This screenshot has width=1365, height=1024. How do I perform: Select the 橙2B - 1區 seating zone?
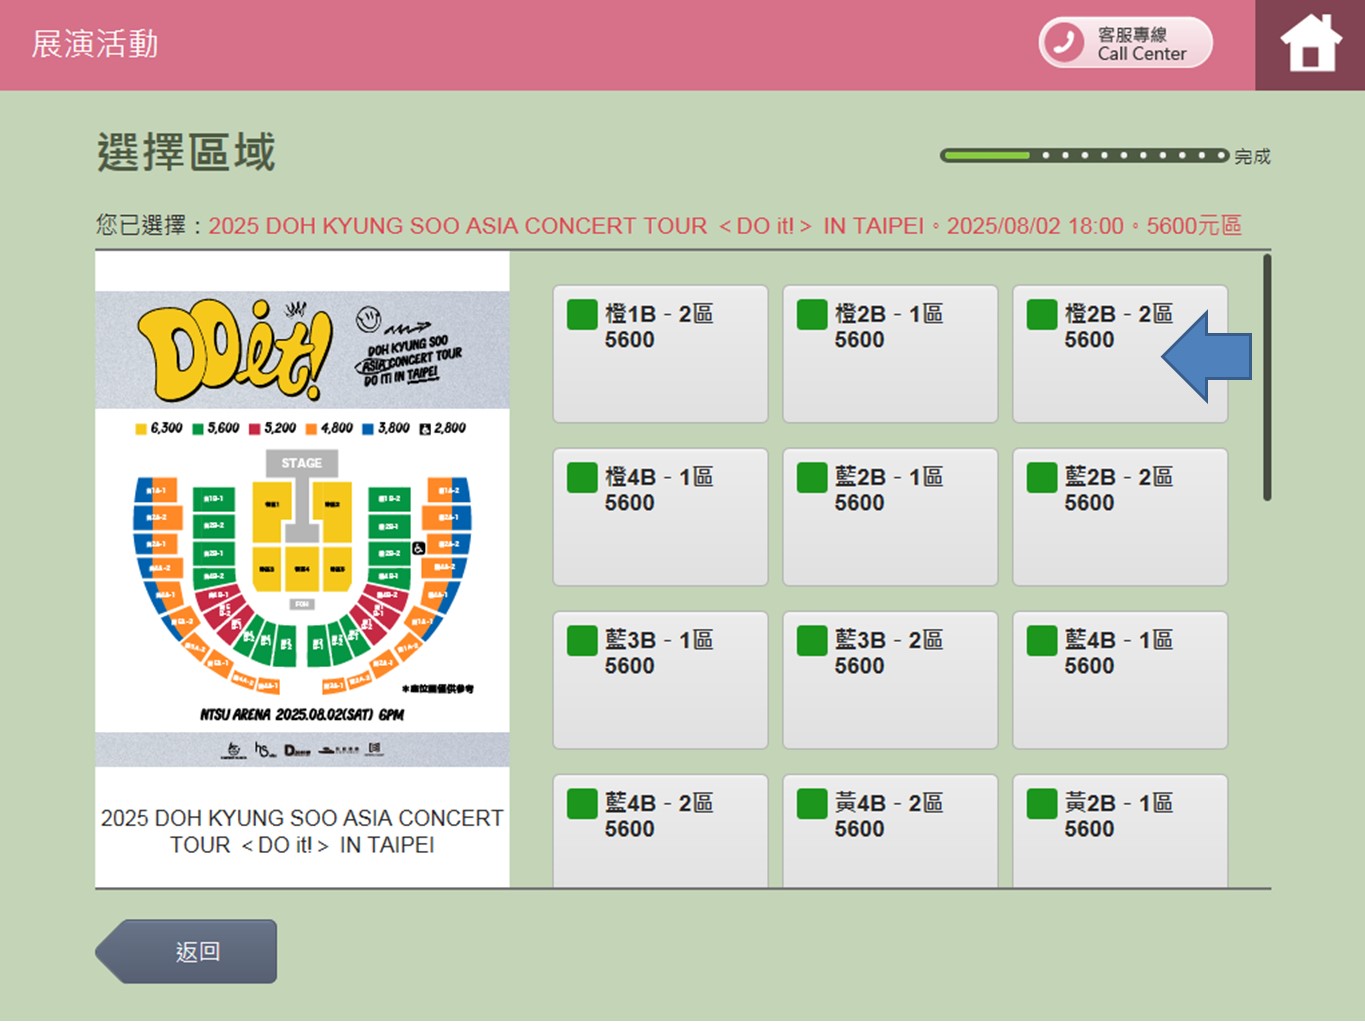(x=889, y=354)
